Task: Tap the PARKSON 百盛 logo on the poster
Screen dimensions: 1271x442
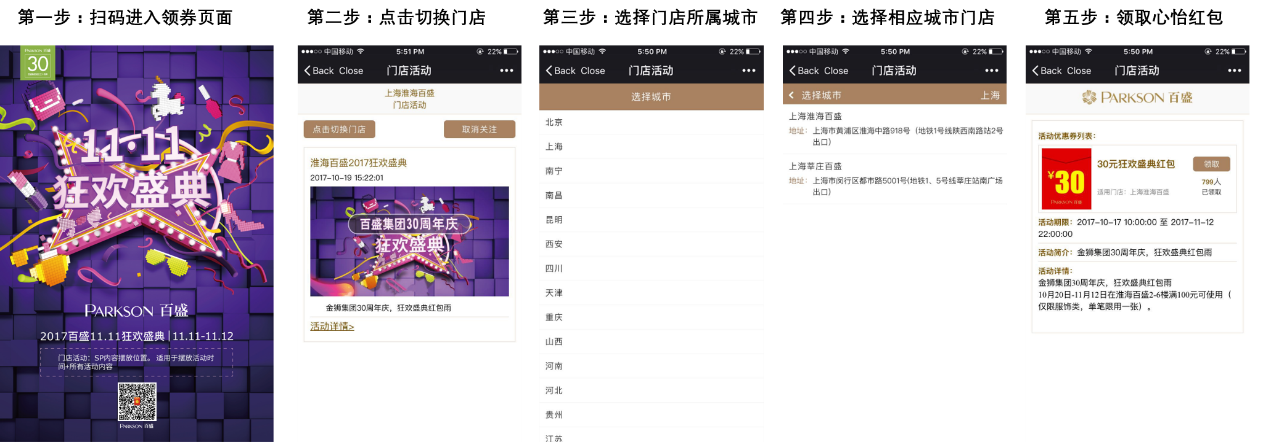Action: [x=136, y=311]
